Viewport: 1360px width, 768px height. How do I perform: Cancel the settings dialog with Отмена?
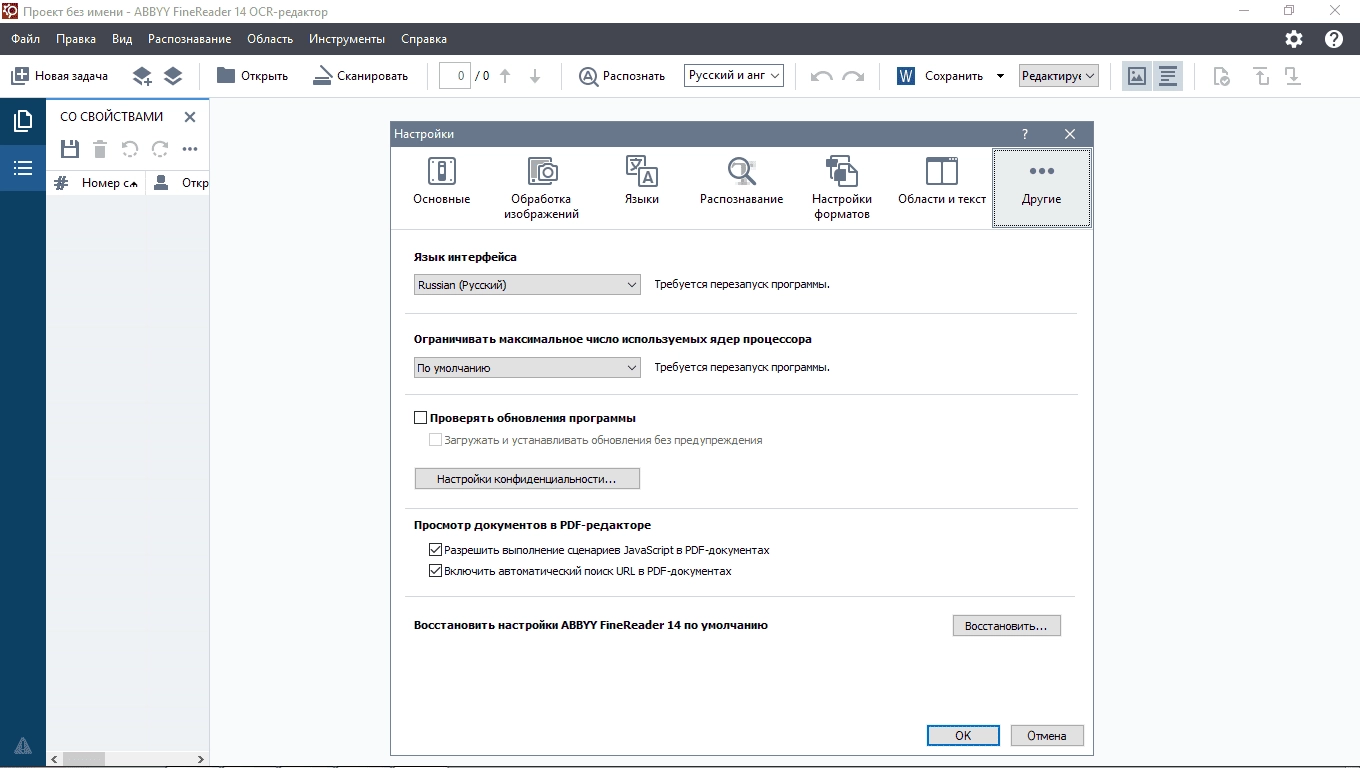click(1047, 735)
